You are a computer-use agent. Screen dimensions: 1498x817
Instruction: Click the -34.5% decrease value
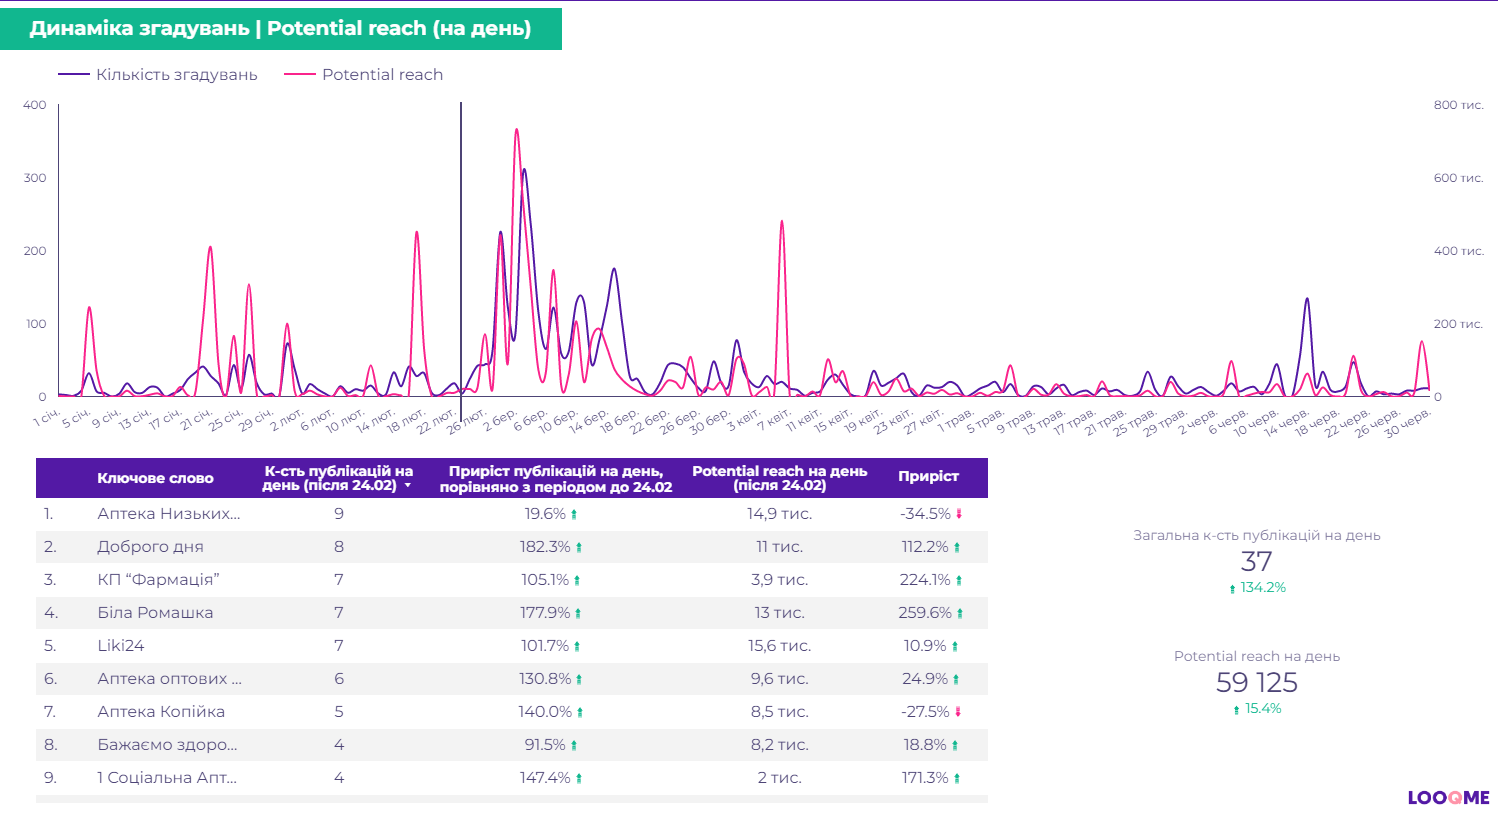tap(925, 514)
